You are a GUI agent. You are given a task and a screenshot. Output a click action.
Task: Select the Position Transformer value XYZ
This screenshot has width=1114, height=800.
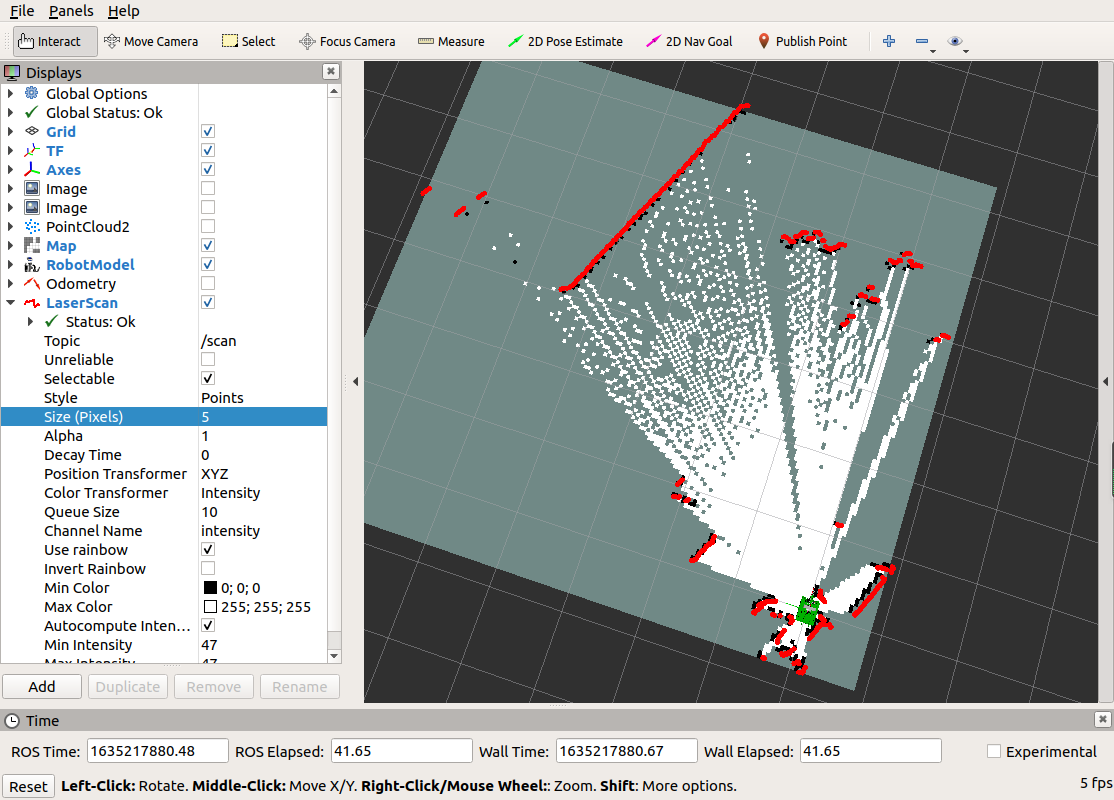(215, 474)
